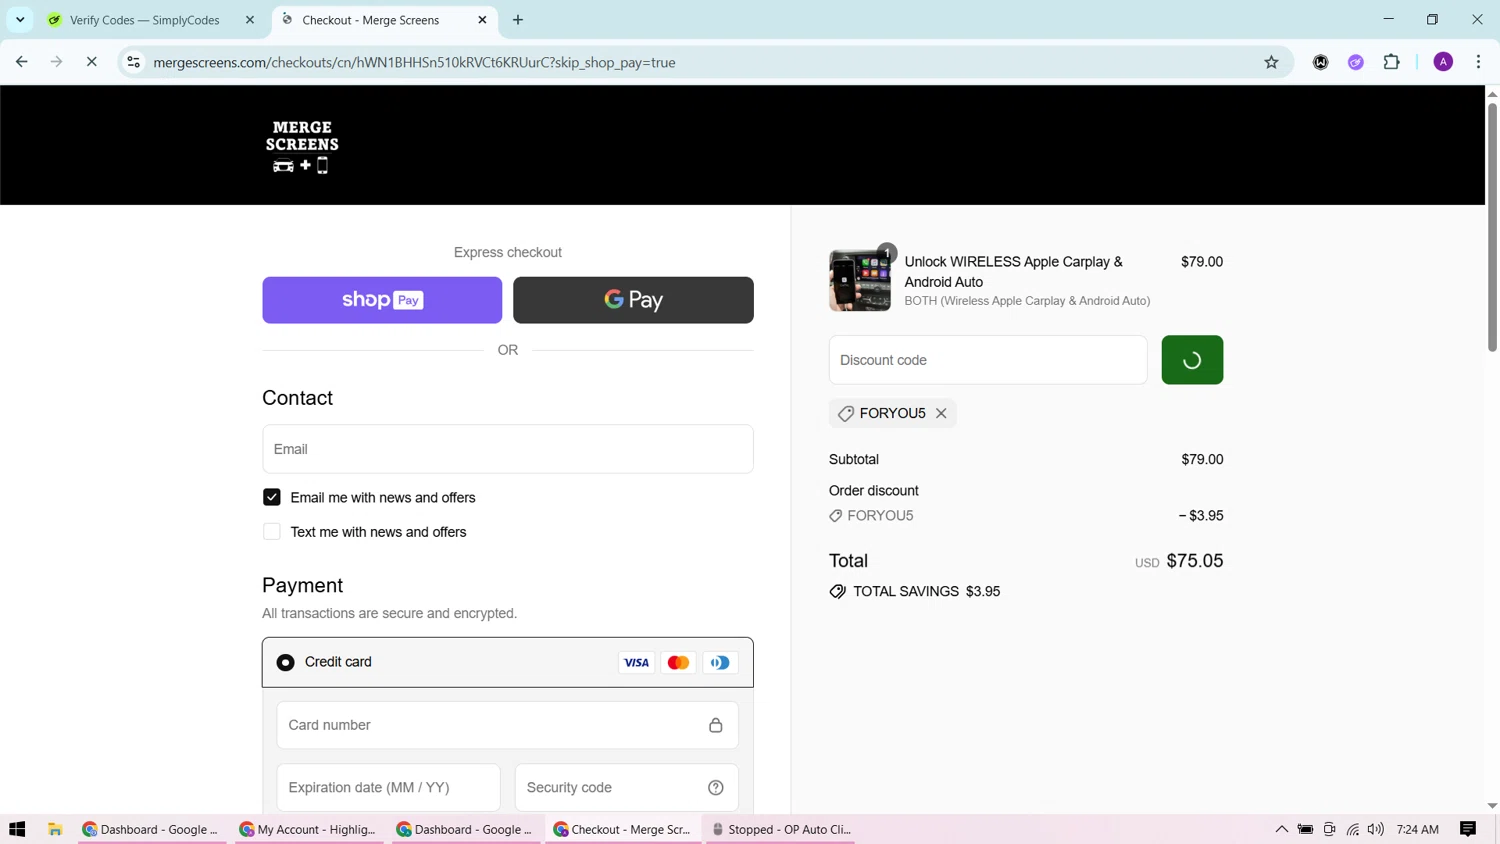Open File Explorer from taskbar

point(55,829)
